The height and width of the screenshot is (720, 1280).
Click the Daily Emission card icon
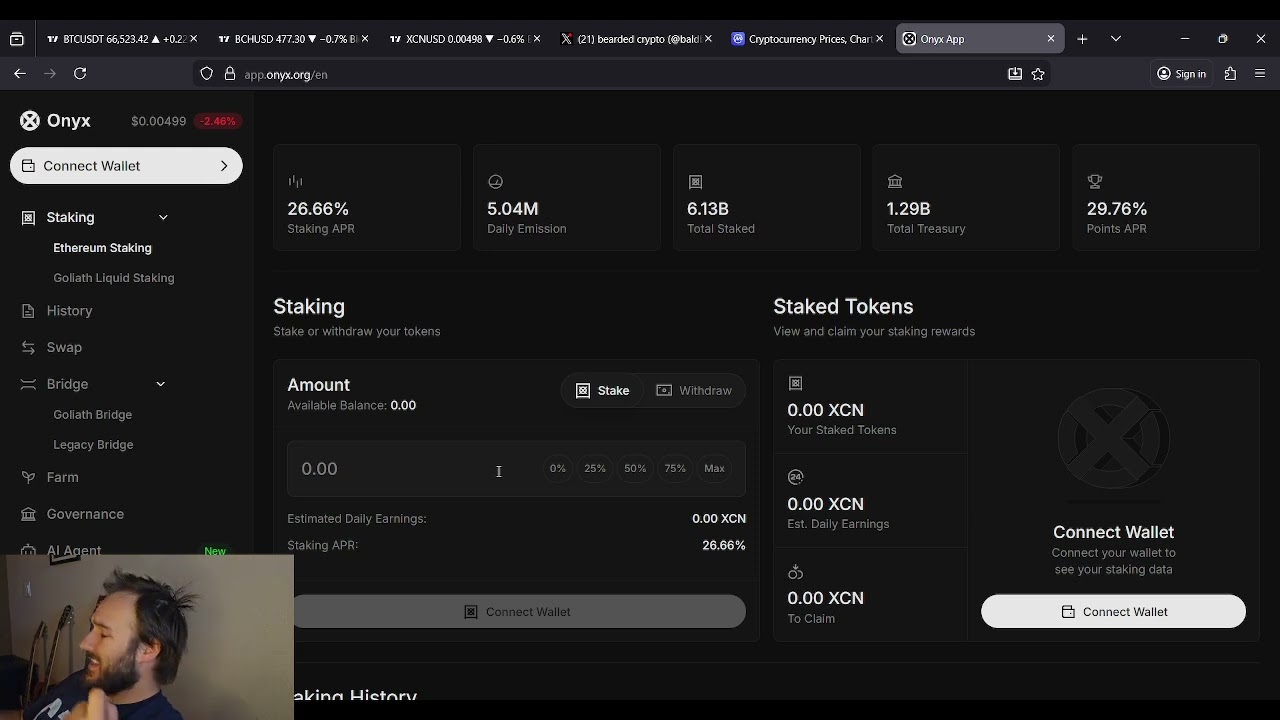tap(495, 181)
